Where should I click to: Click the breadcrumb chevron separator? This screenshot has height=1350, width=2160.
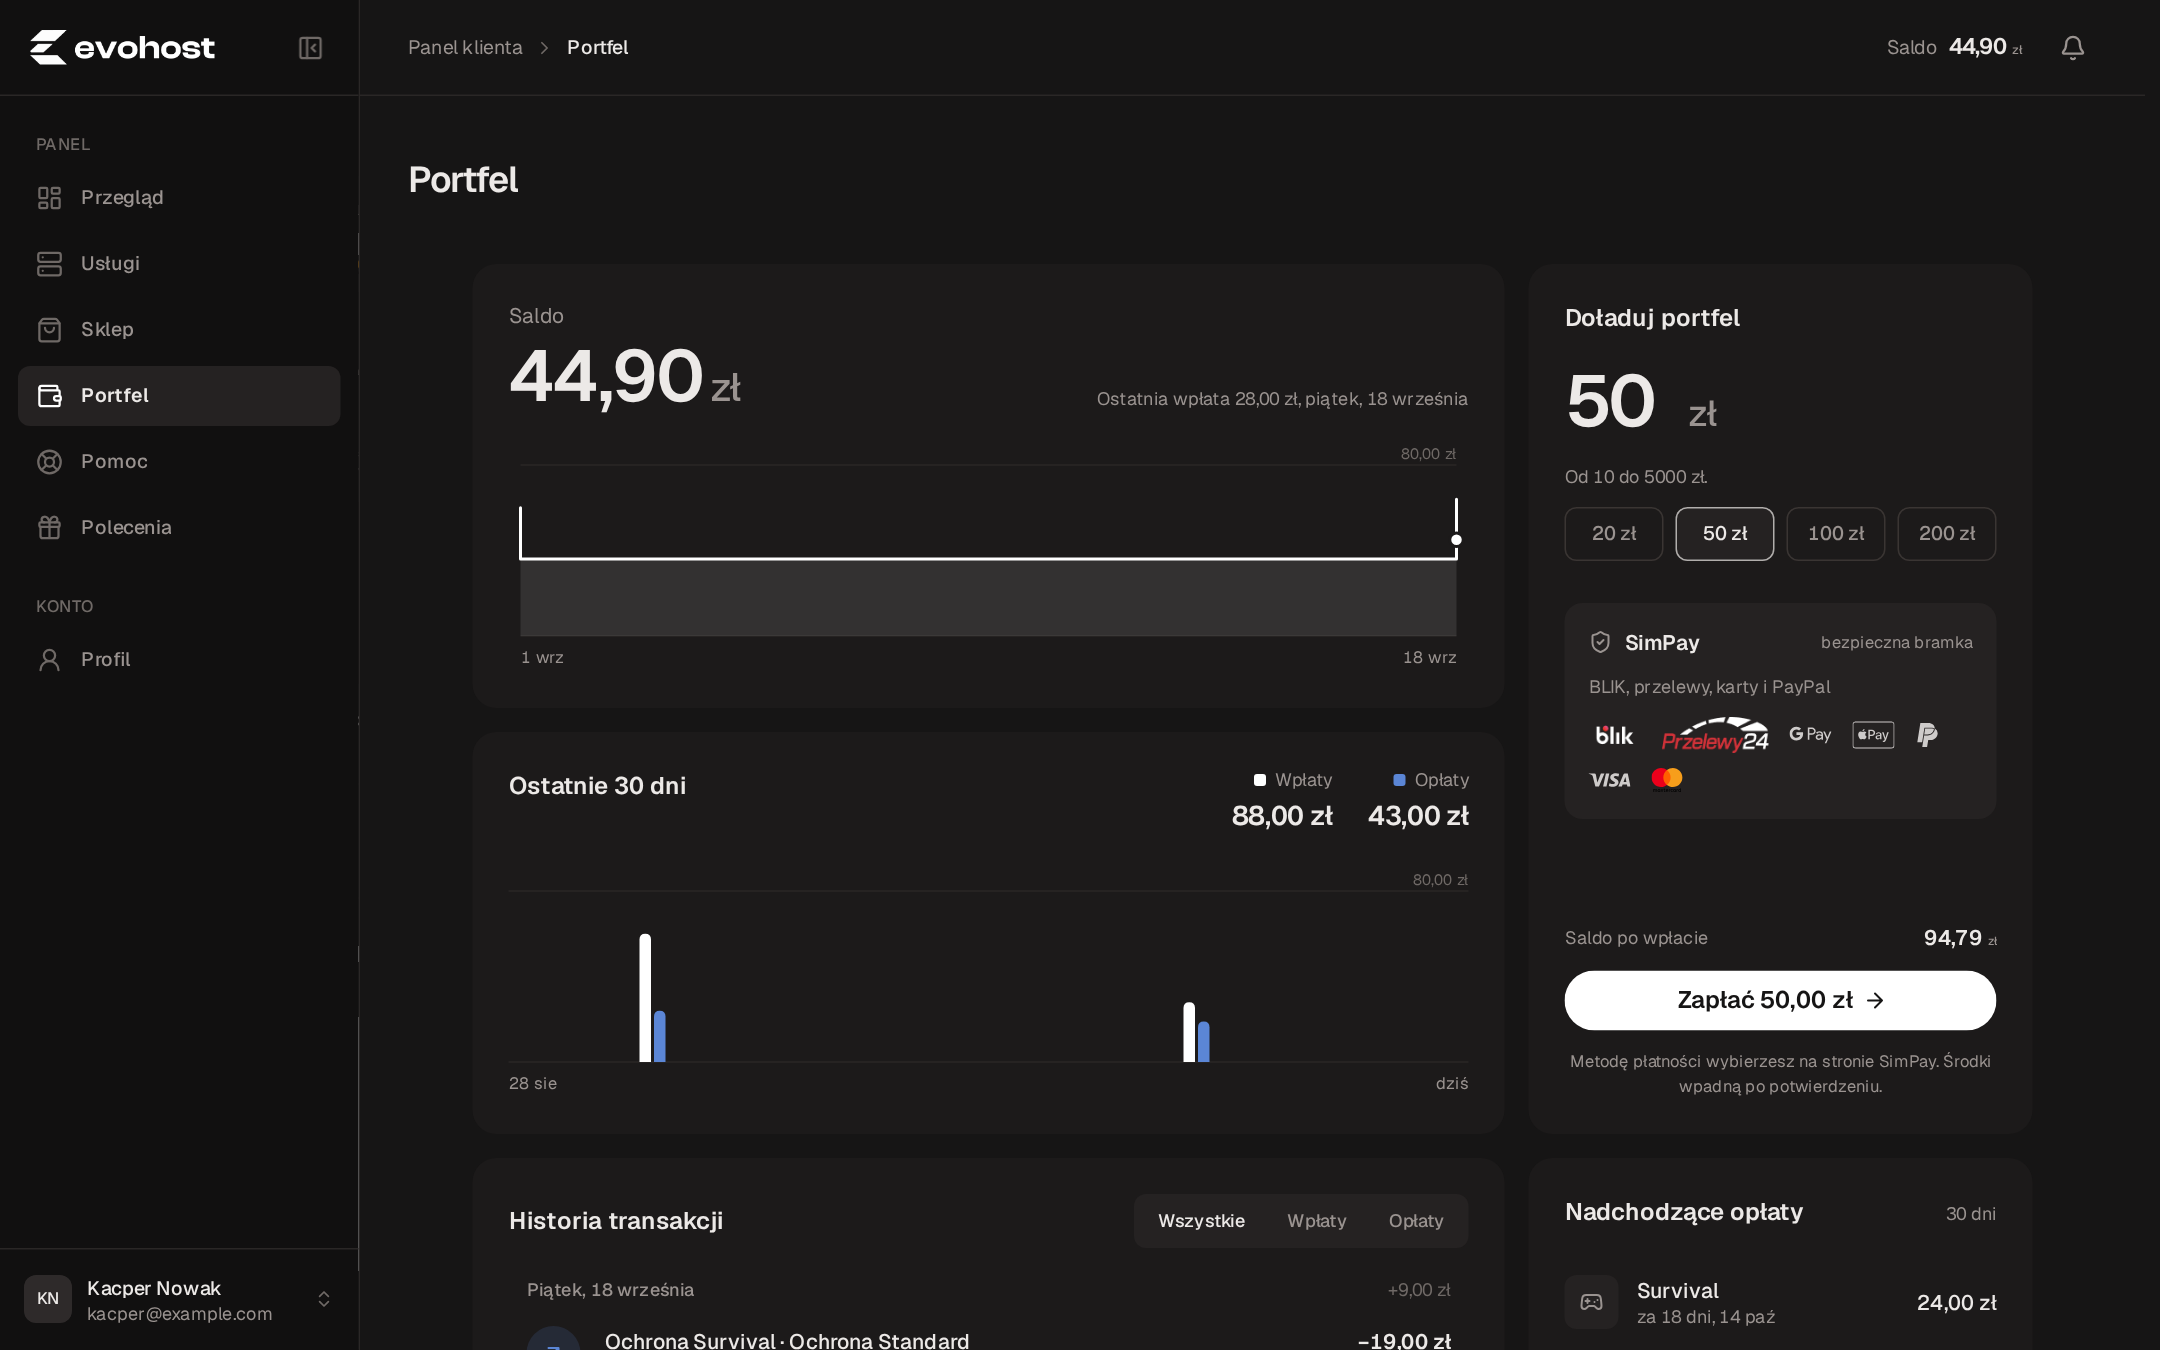coord(545,48)
